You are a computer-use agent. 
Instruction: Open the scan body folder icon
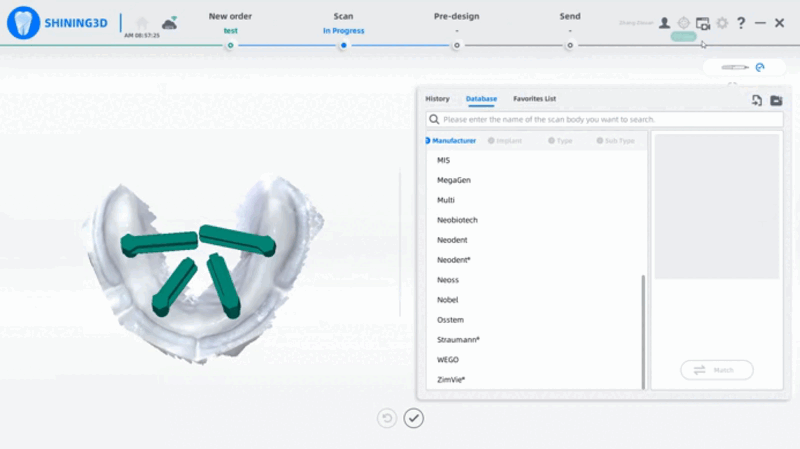777,101
